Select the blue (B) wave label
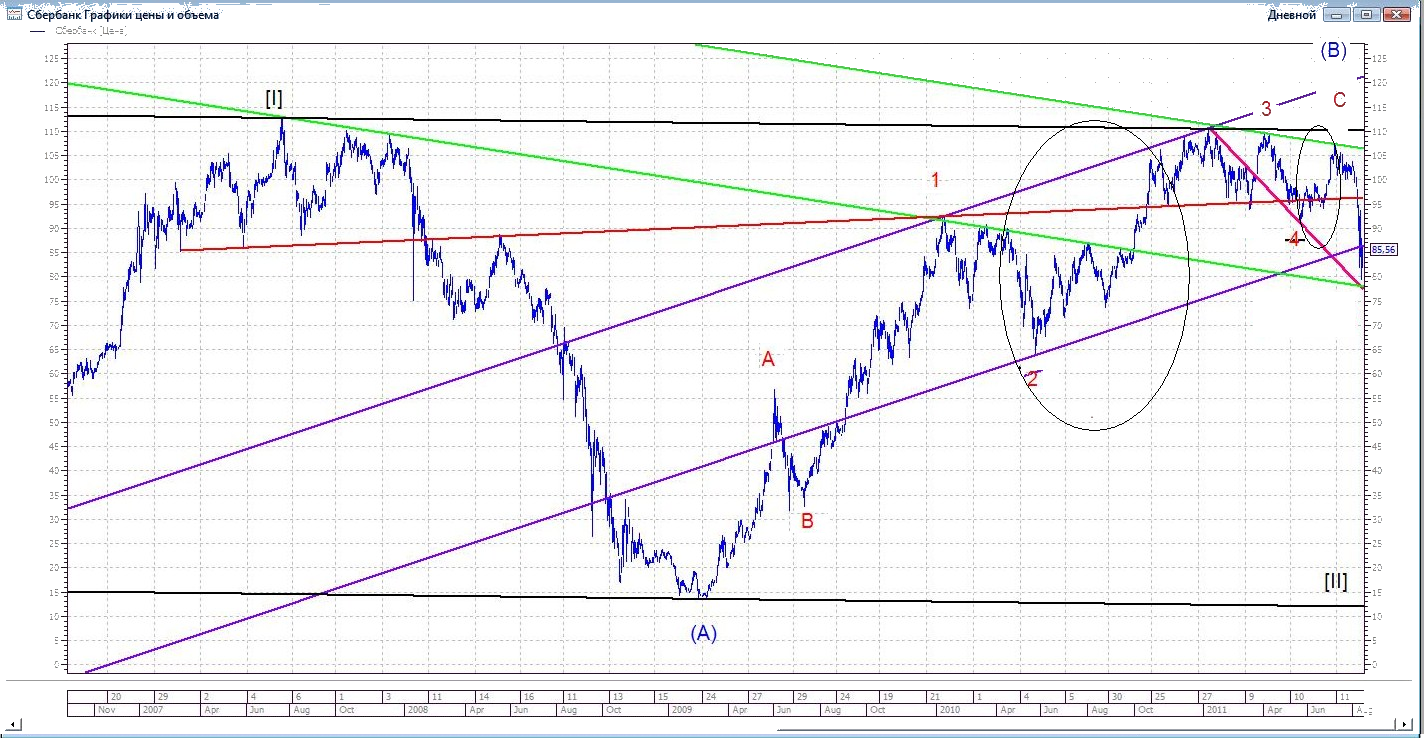 click(x=1333, y=50)
